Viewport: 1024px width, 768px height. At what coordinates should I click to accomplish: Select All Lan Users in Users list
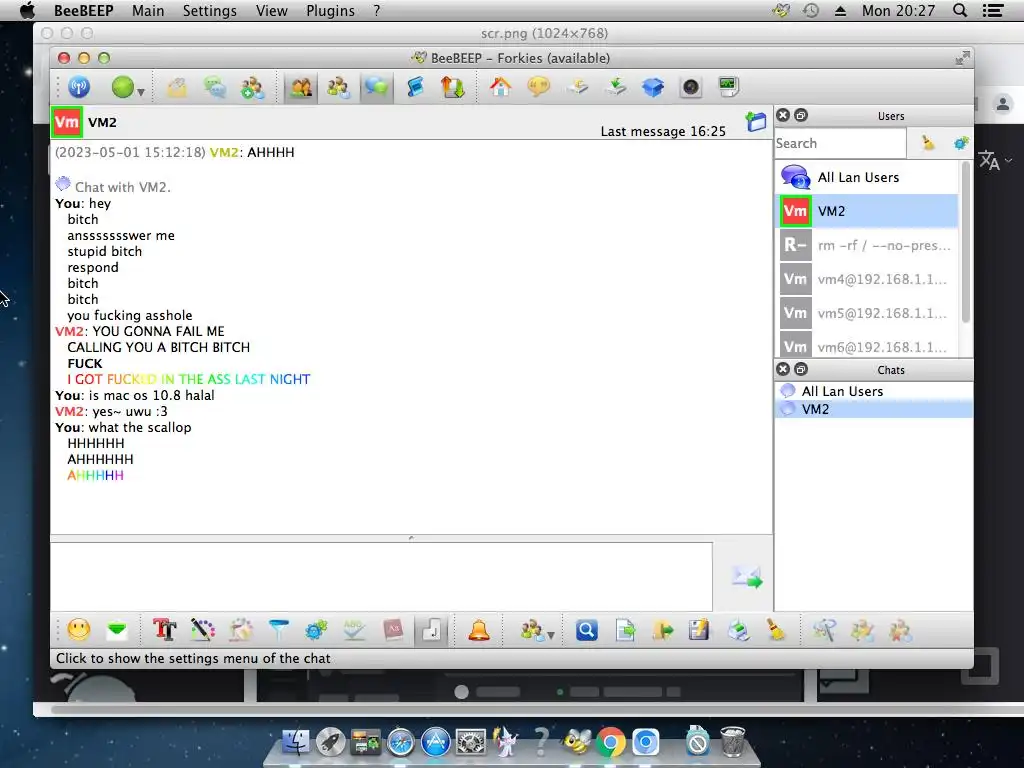point(867,177)
